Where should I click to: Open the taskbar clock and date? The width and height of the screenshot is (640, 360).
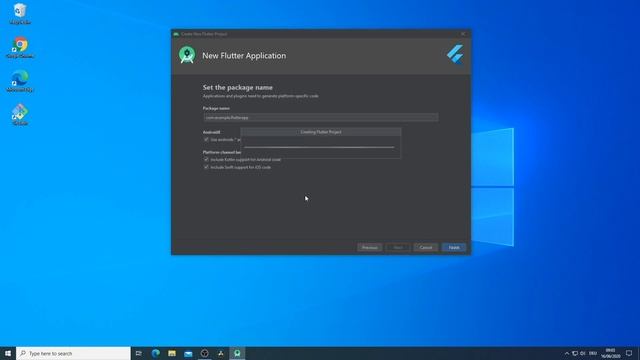(610, 353)
